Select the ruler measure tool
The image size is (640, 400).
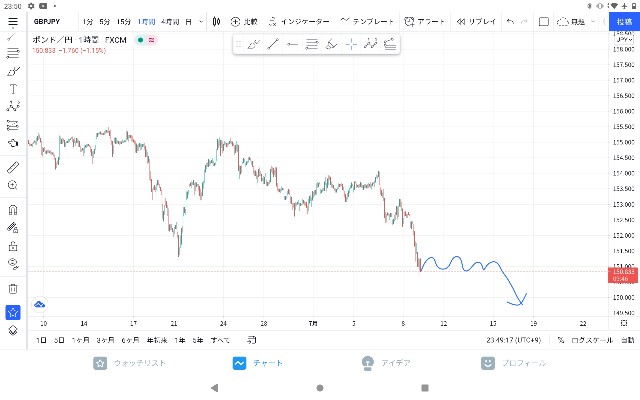13,167
